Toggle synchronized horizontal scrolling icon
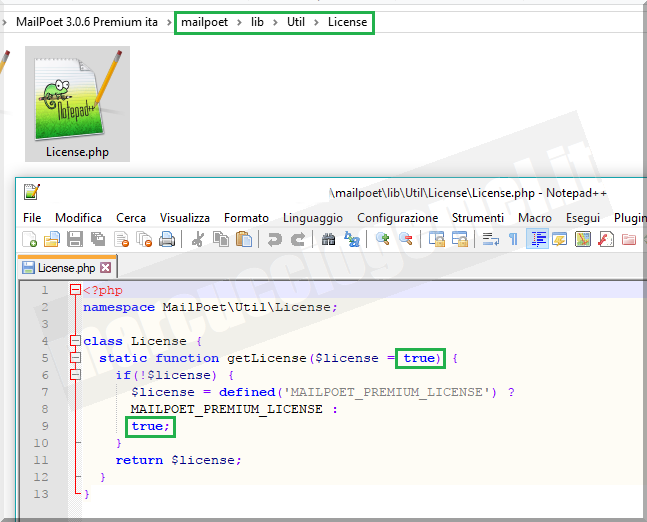Image resolution: width=647 pixels, height=522 pixels. click(x=460, y=239)
